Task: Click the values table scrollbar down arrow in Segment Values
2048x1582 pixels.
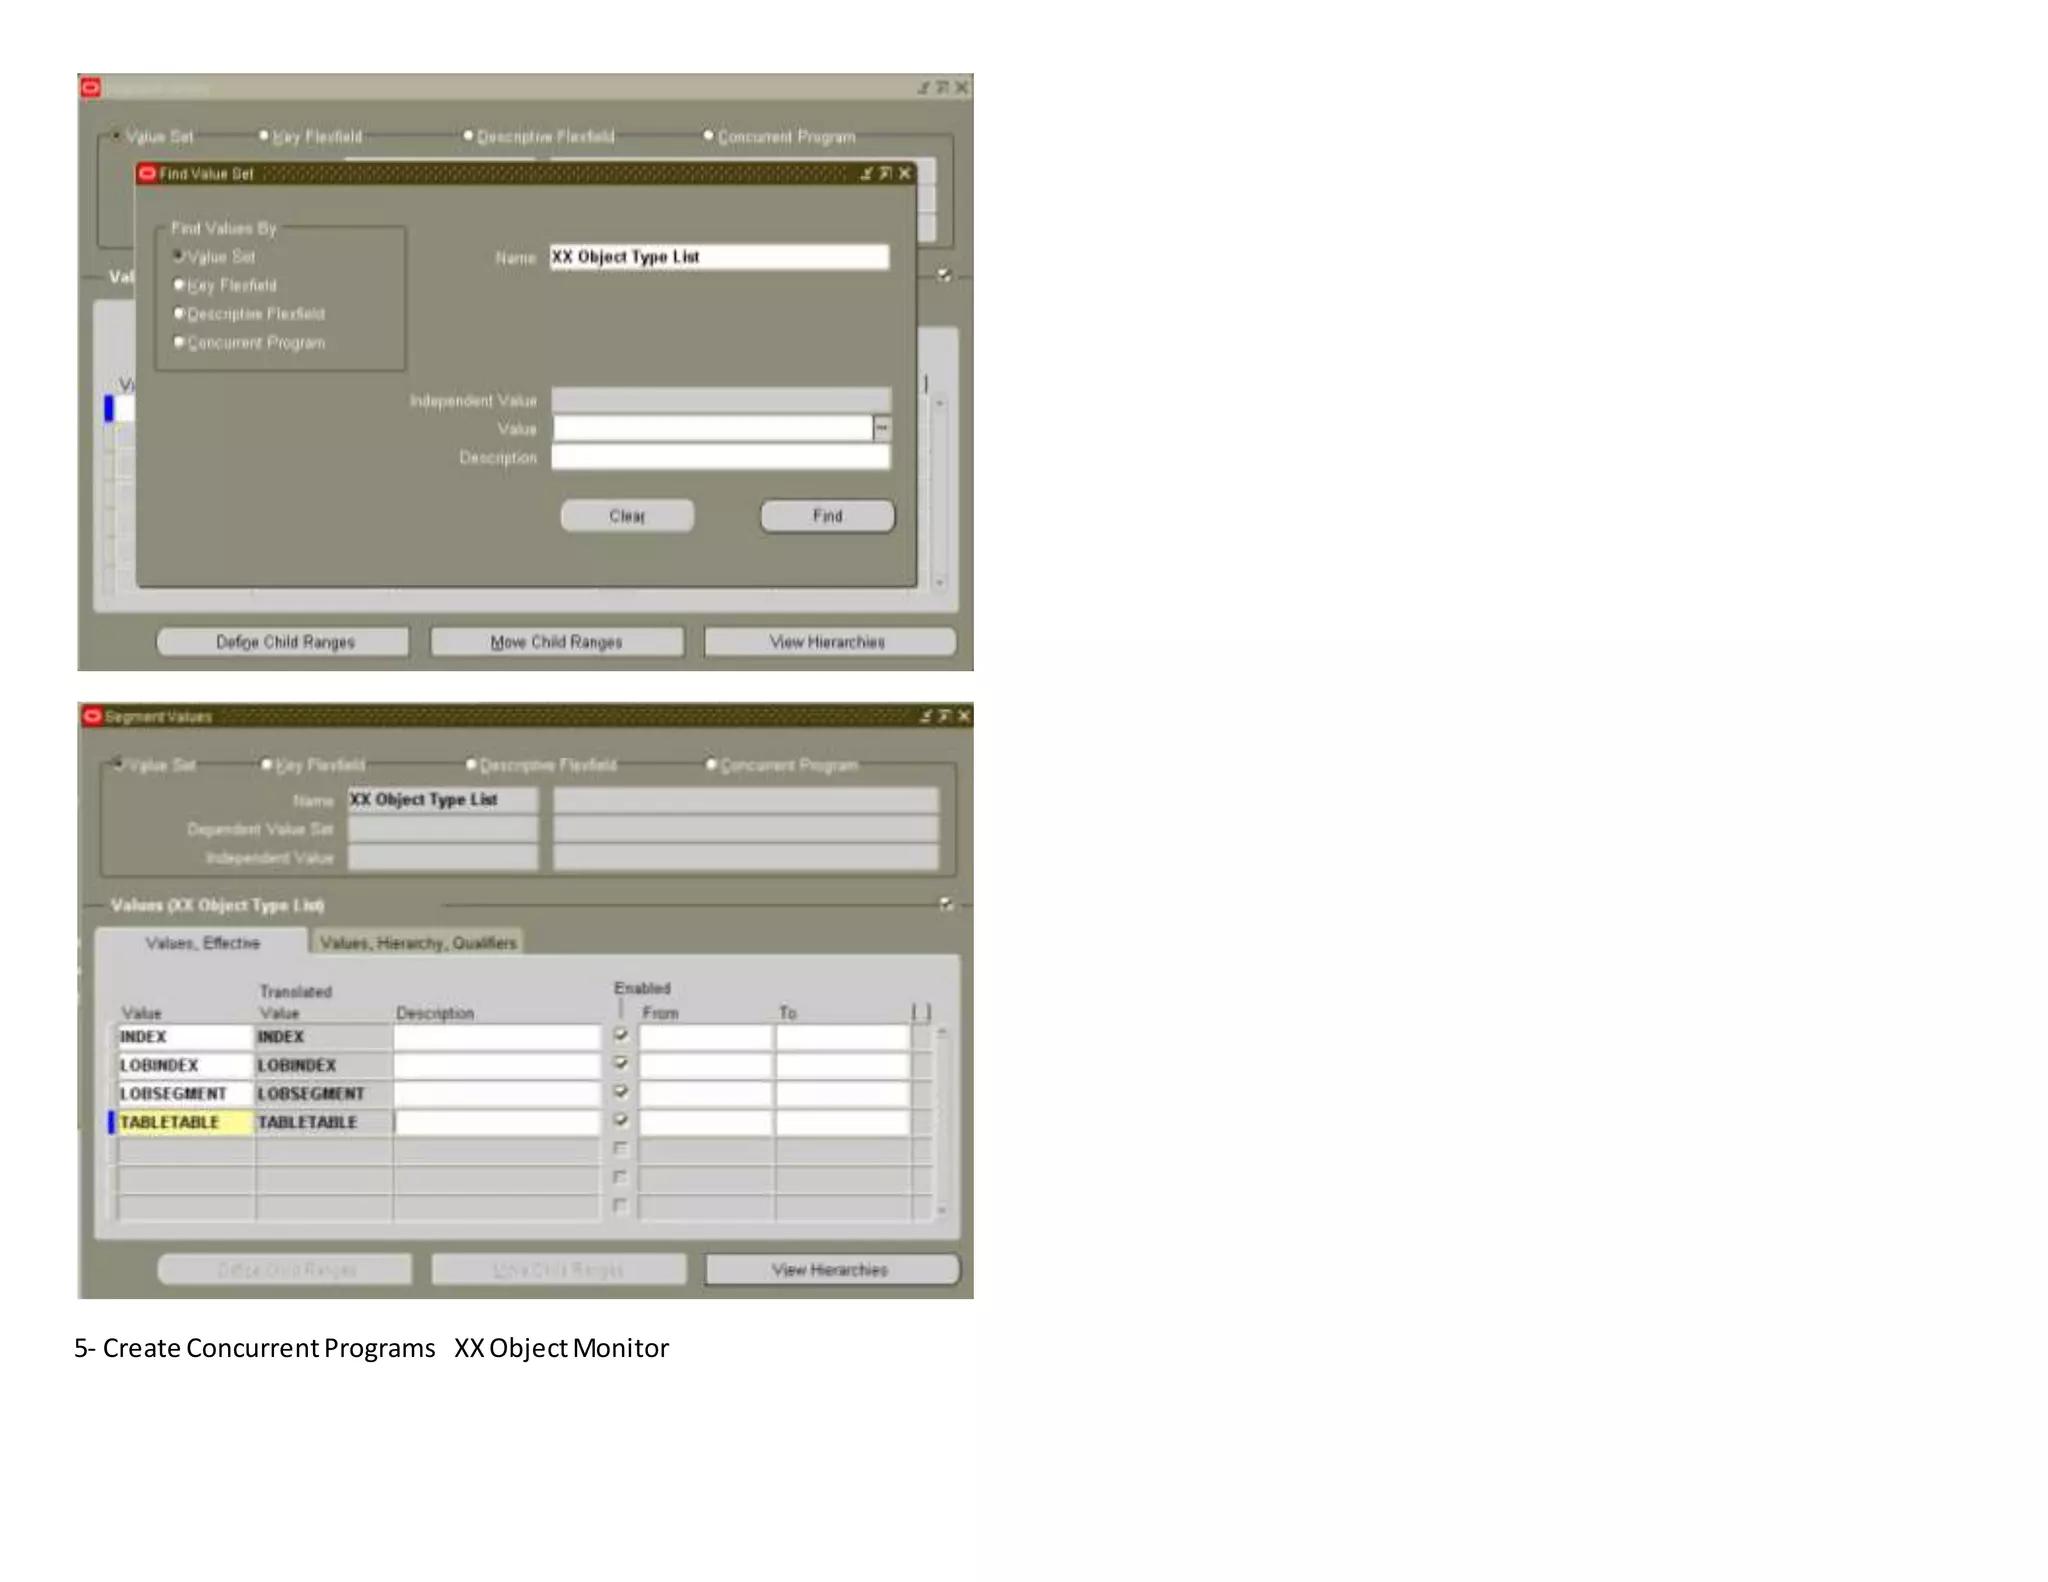Action: (941, 1211)
